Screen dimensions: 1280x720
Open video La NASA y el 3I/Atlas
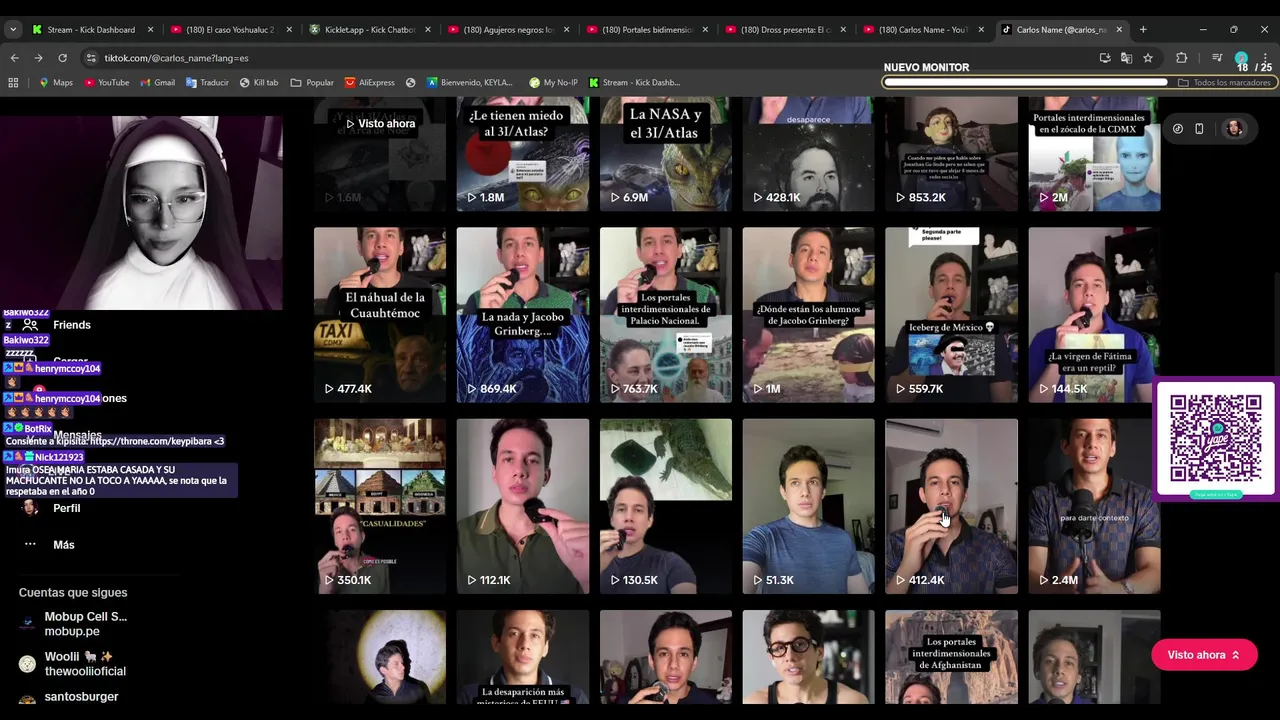pos(666,154)
